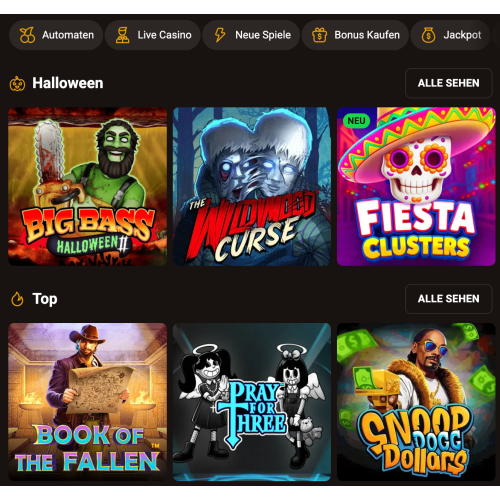
Task: Click the lightning bolt Neue Spiele icon
Action: [x=220, y=35]
